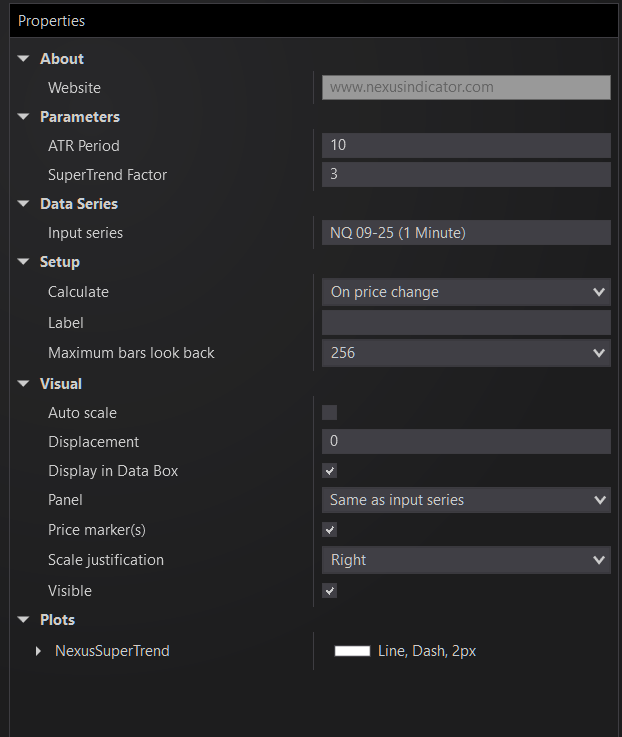This screenshot has width=622, height=737.
Task: Collapse the Parameters section
Action: tap(24, 117)
